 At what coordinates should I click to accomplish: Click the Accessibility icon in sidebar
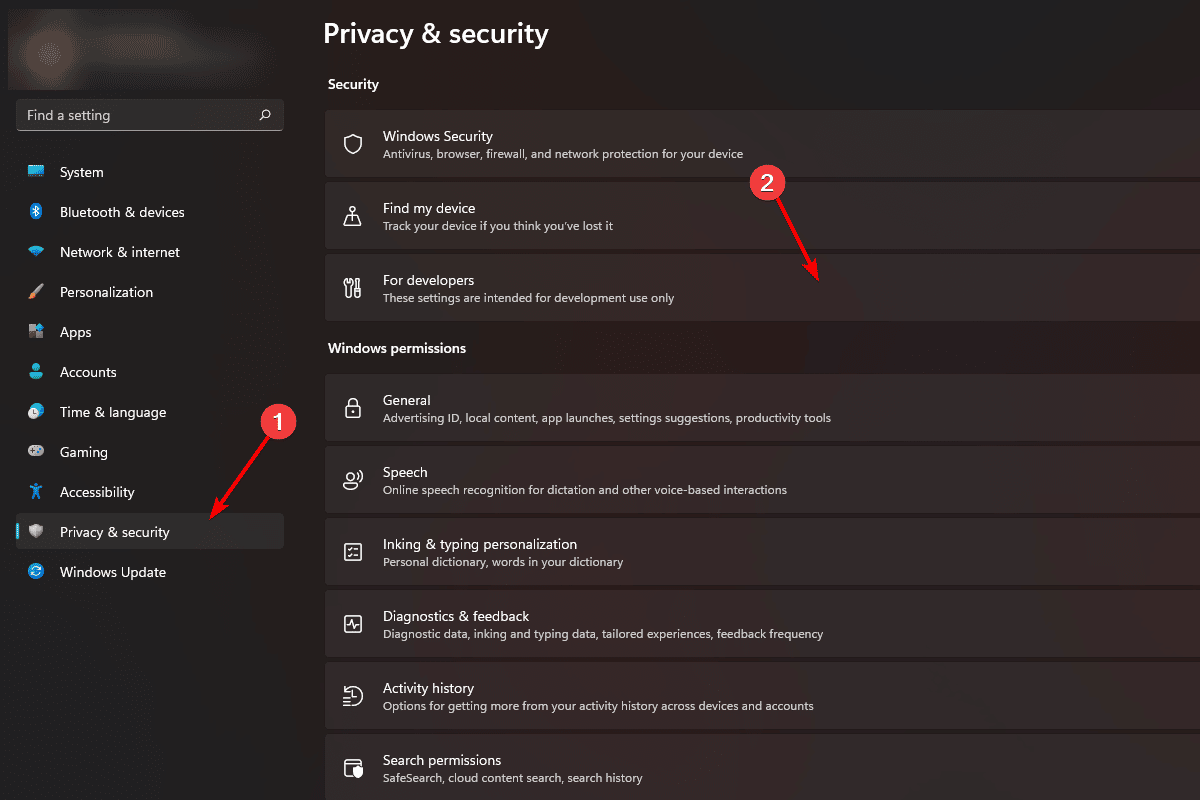click(x=35, y=492)
